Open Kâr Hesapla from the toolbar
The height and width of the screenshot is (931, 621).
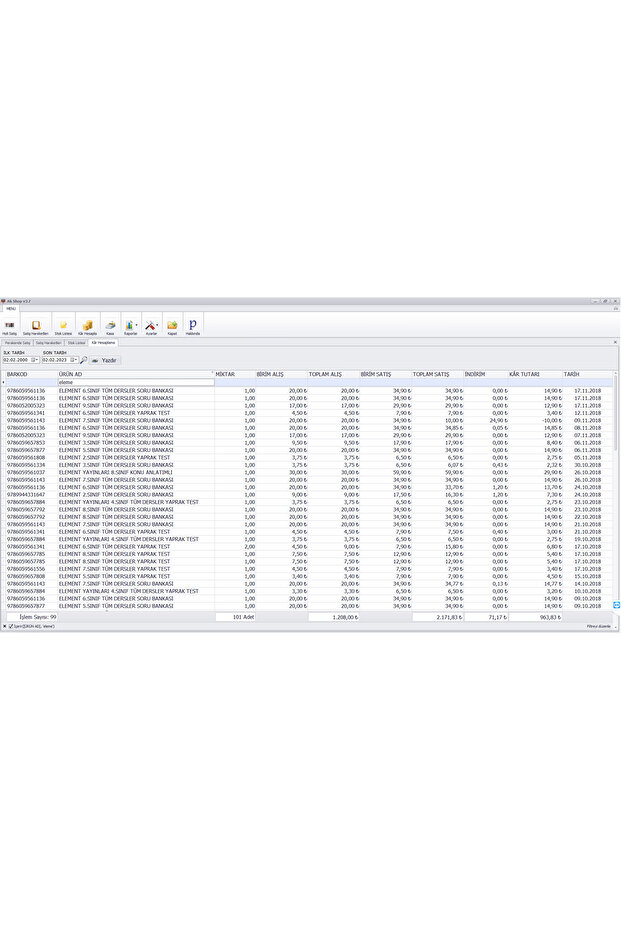pyautogui.click(x=87, y=326)
